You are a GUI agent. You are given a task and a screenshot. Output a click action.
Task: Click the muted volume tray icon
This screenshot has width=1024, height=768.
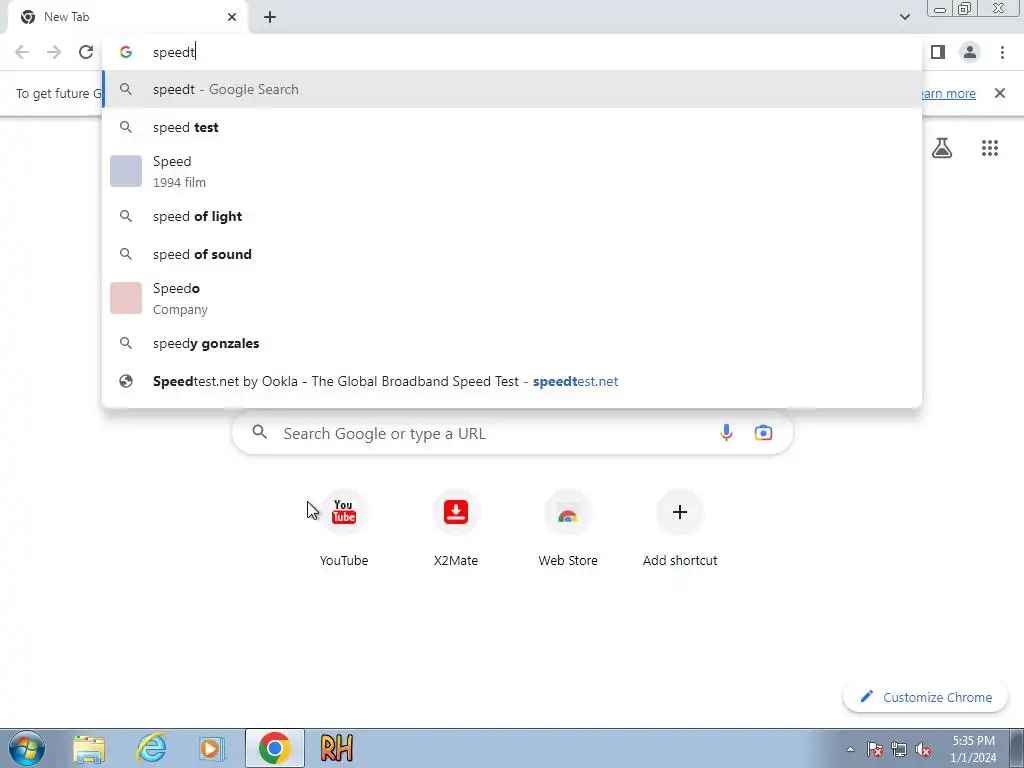coord(923,749)
